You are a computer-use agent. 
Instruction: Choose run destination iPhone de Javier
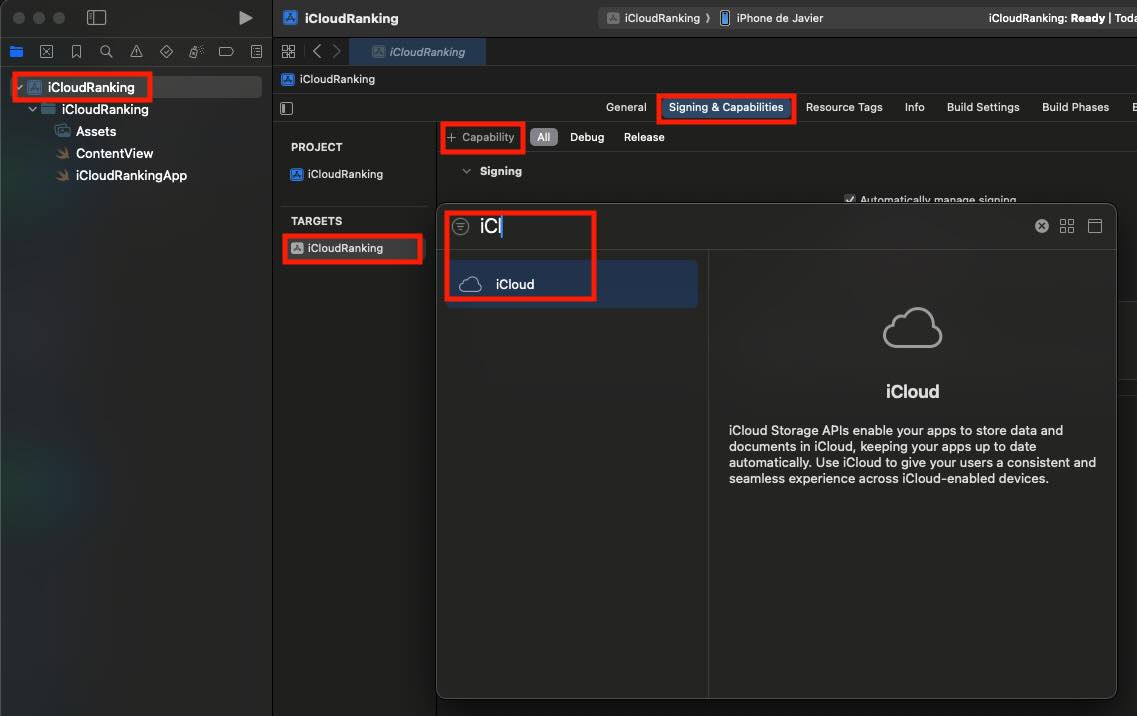[772, 18]
